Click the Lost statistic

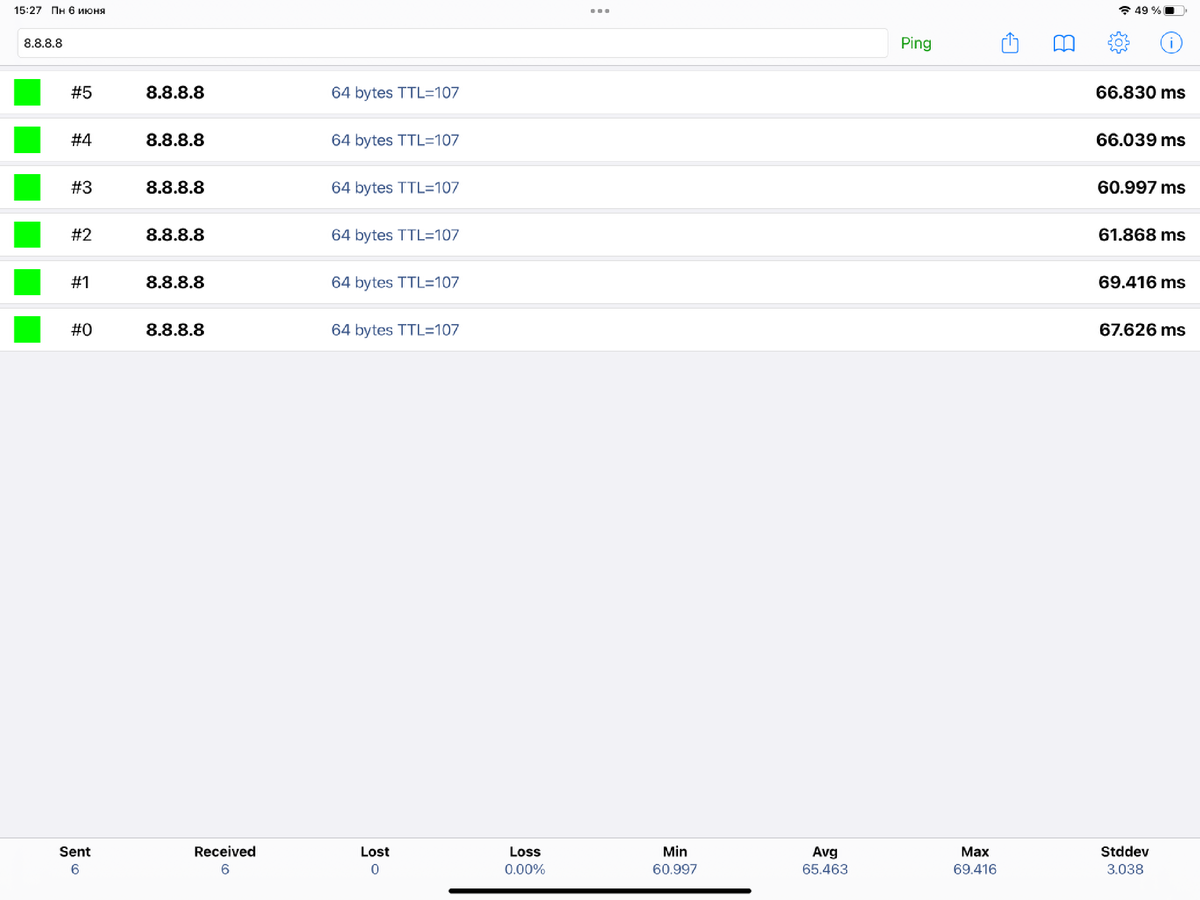click(x=375, y=860)
